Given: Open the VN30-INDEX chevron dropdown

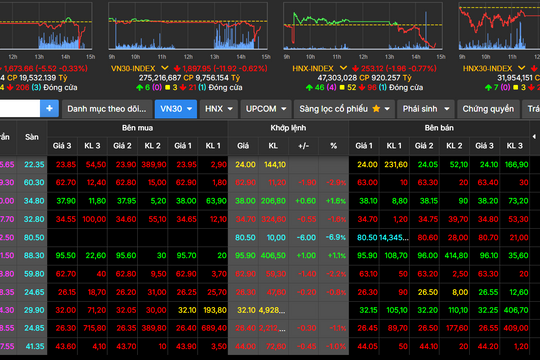Looking at the screenshot, I should click(x=165, y=68).
